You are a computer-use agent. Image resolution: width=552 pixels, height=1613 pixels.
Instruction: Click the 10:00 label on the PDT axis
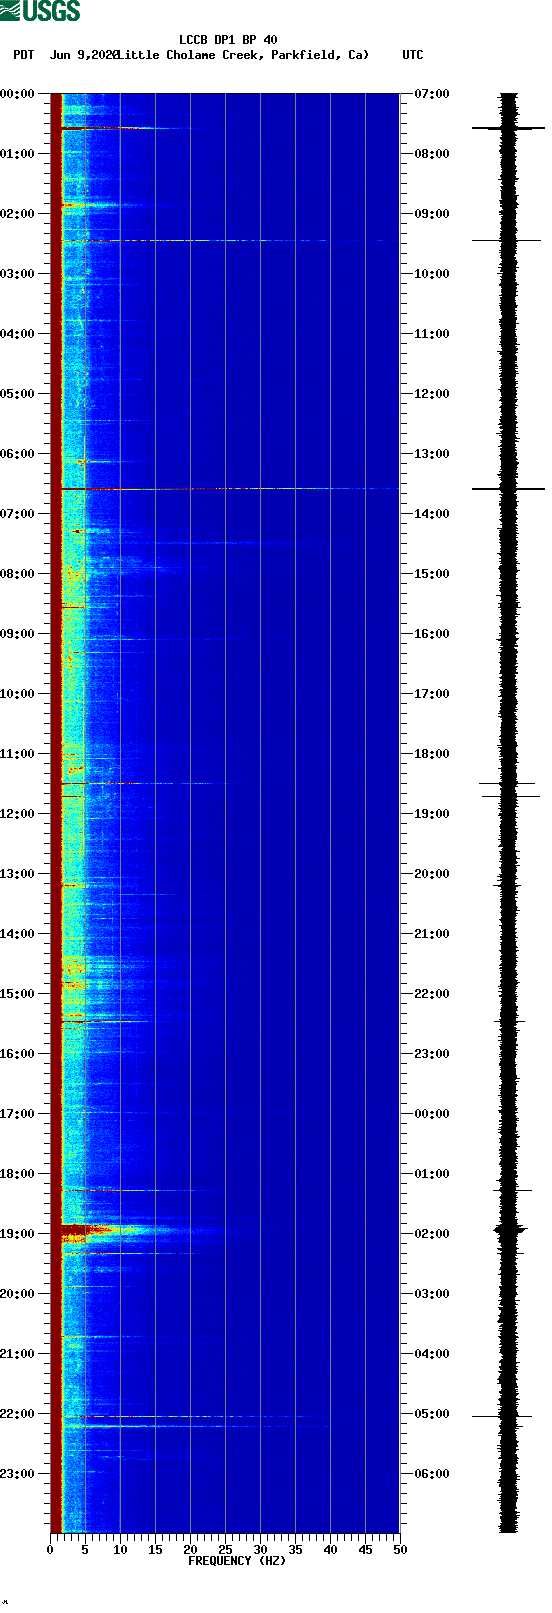pyautogui.click(x=18, y=694)
